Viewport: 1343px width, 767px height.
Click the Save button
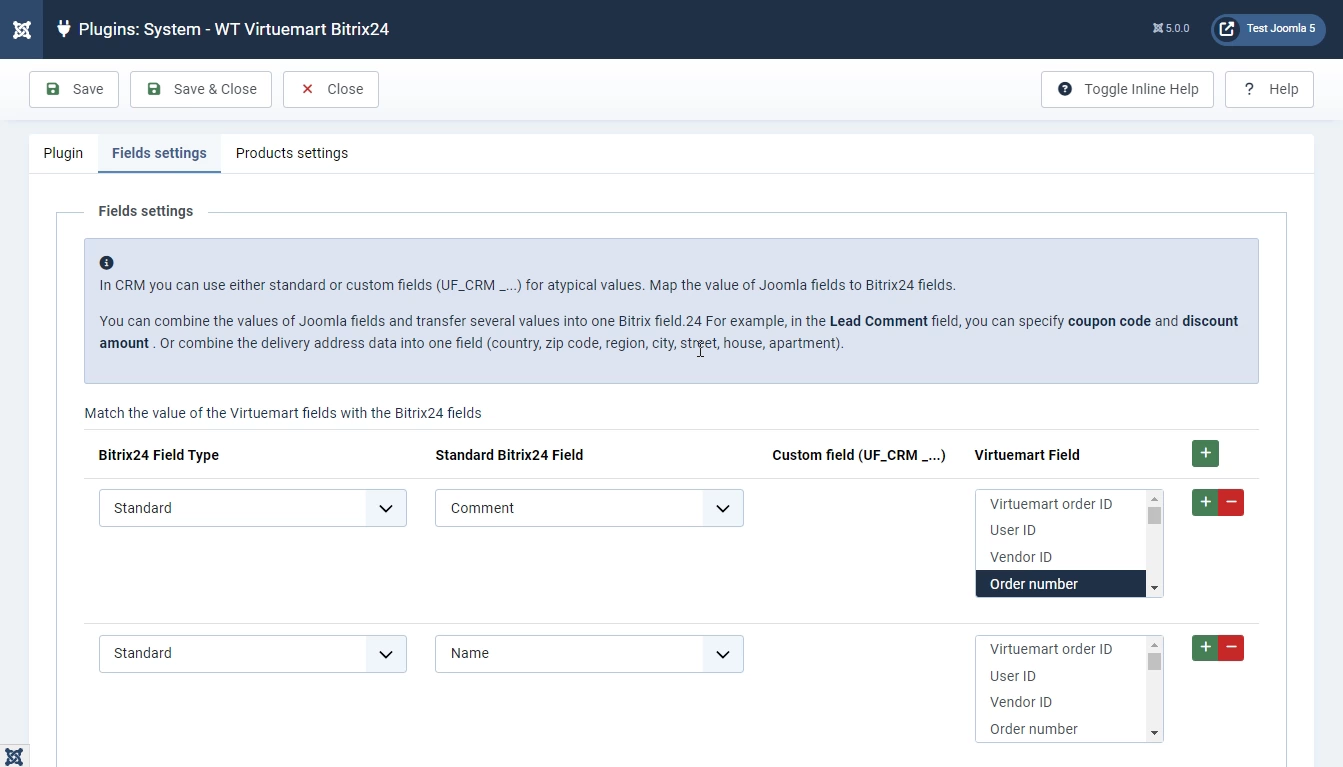point(74,89)
